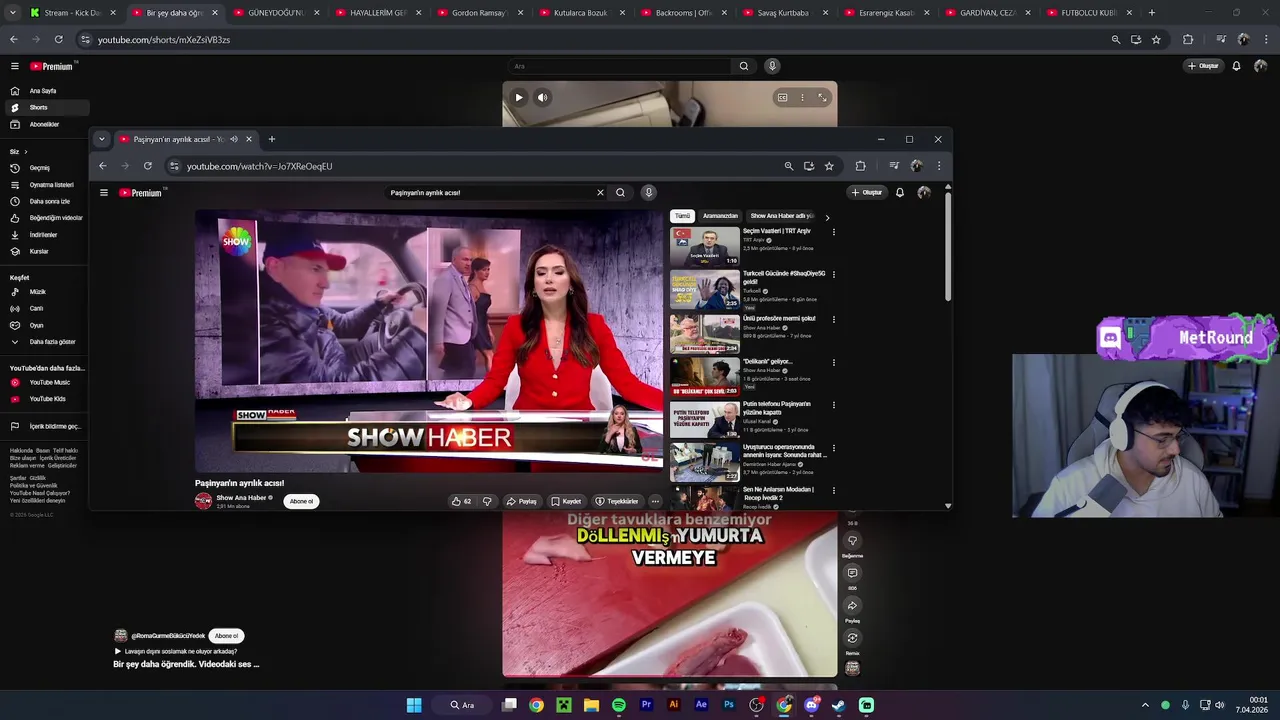Image resolution: width=1280 pixels, height=720 pixels.
Task: Mute the Shorts video volume
Action: [x=542, y=97]
